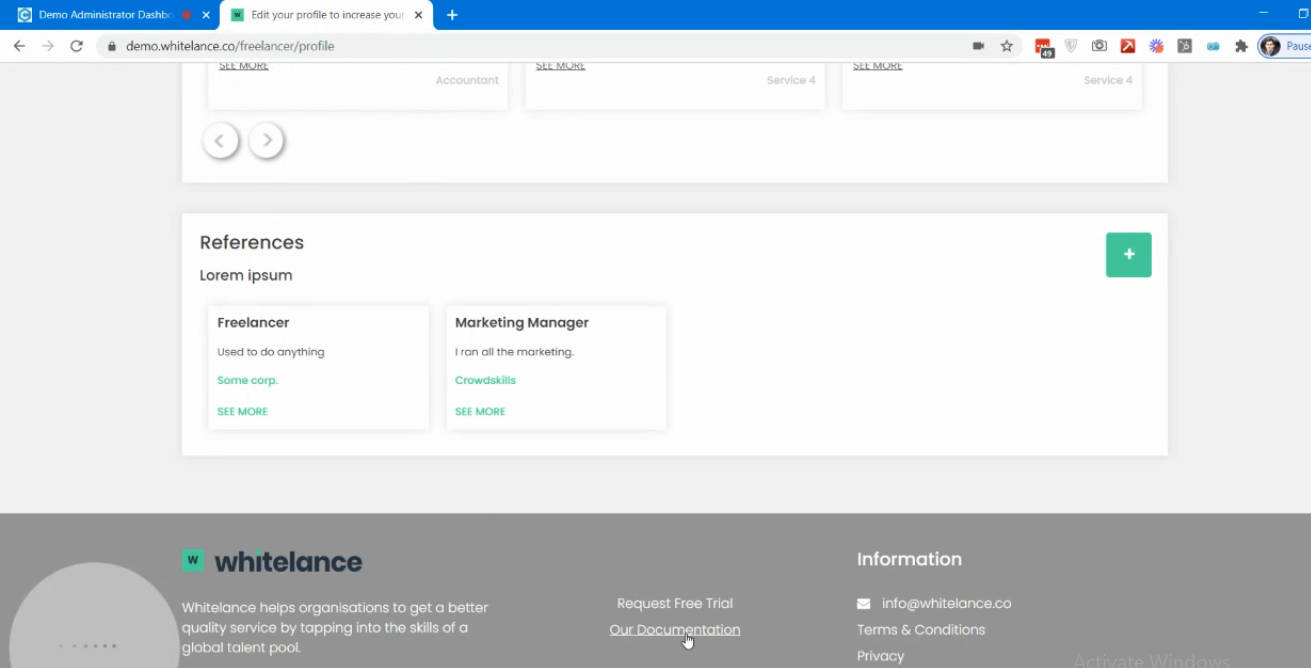Close the Edit your profile tab

(x=419, y=15)
